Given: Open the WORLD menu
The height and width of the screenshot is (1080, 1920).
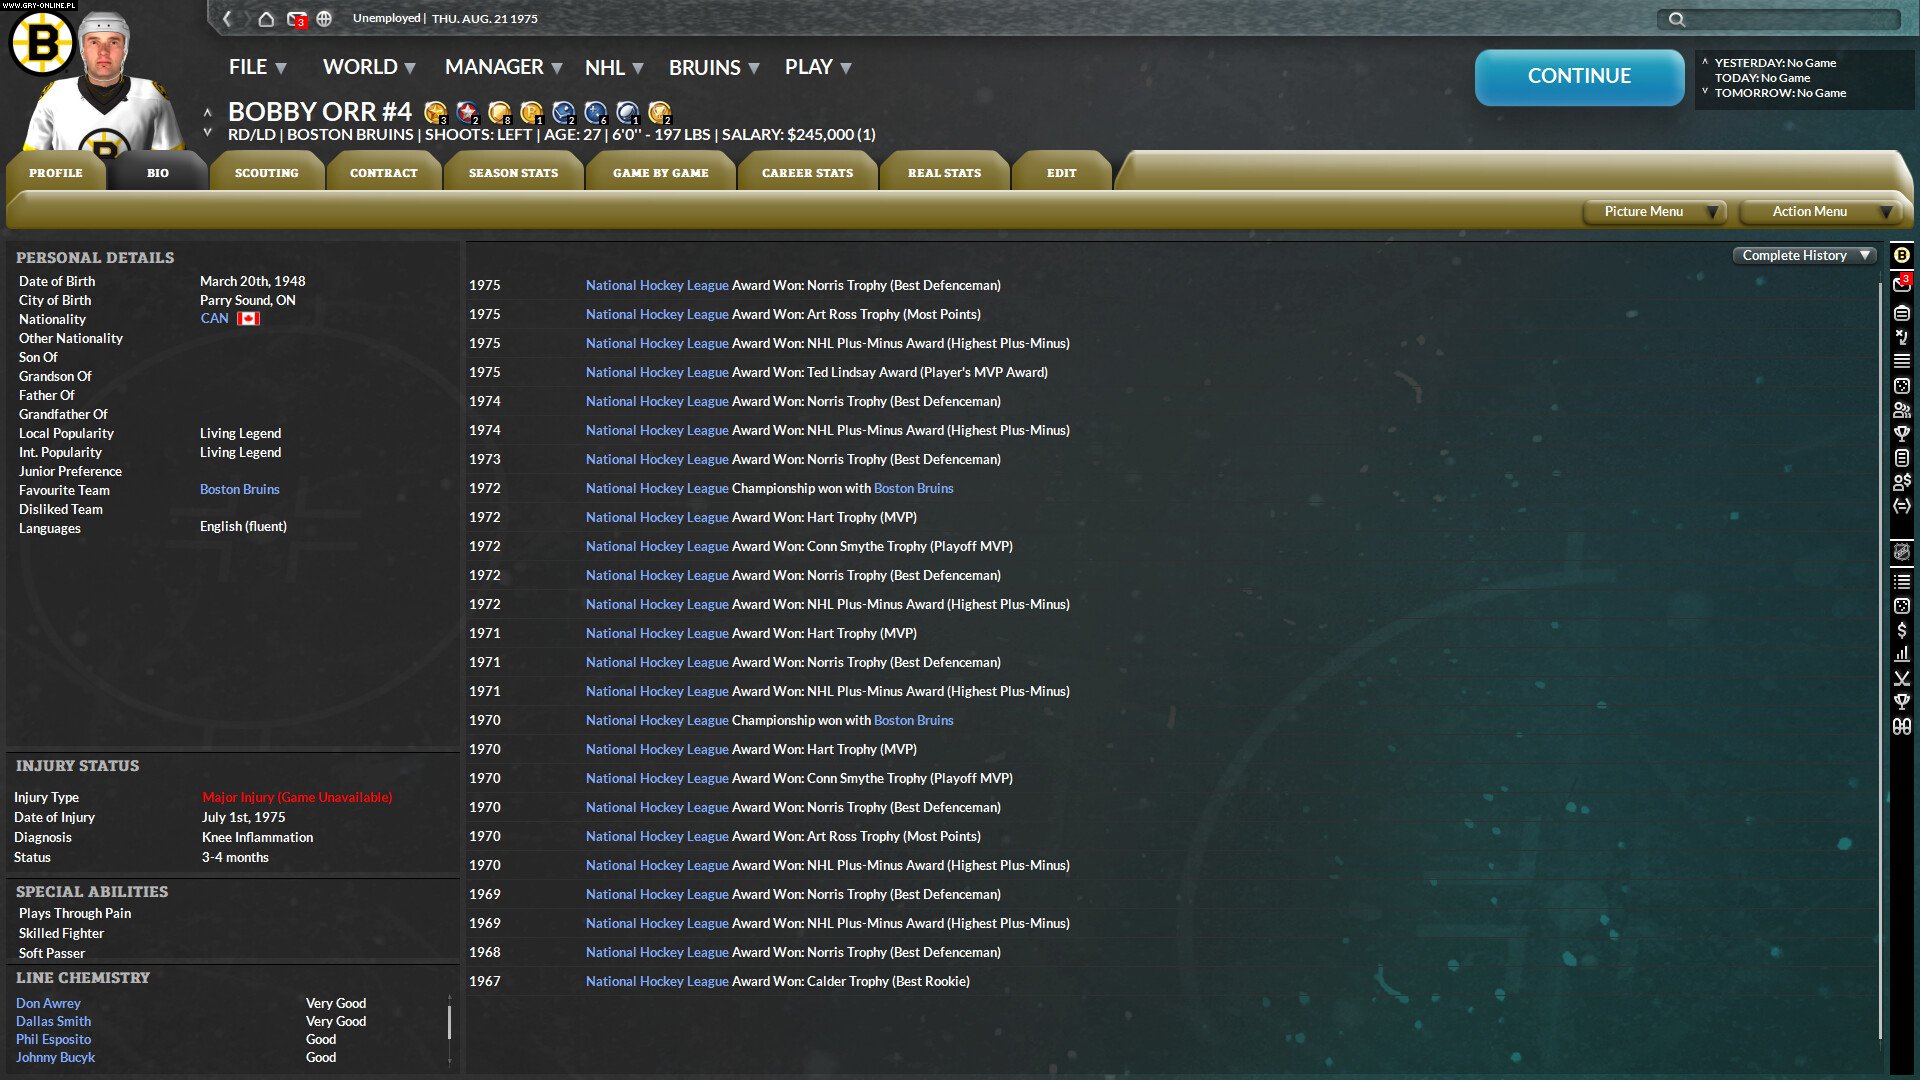Looking at the screenshot, I should 360,67.
